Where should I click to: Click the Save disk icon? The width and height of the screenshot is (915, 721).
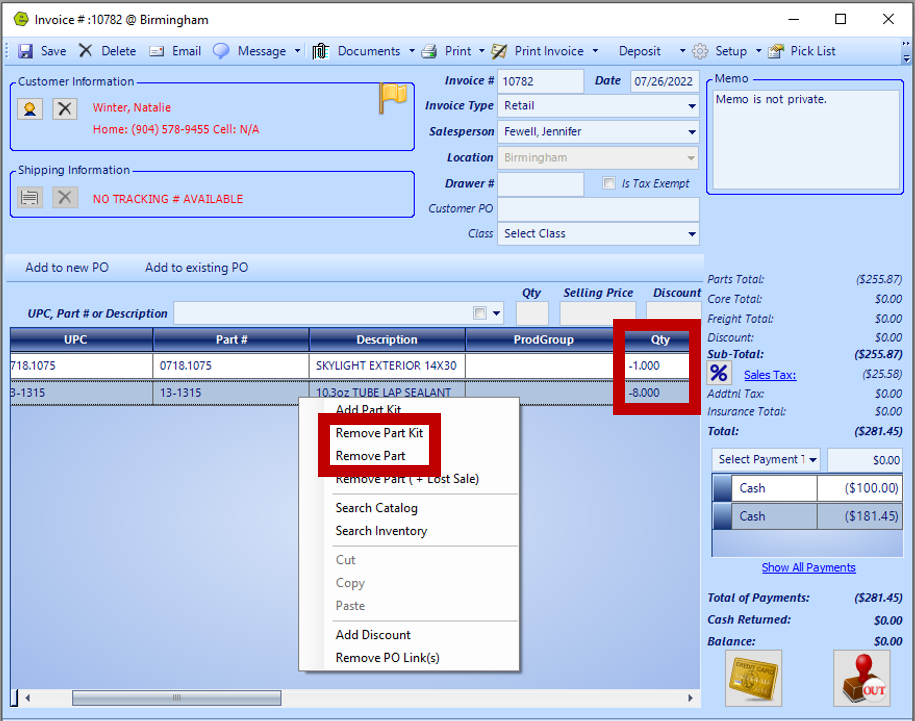coord(25,51)
